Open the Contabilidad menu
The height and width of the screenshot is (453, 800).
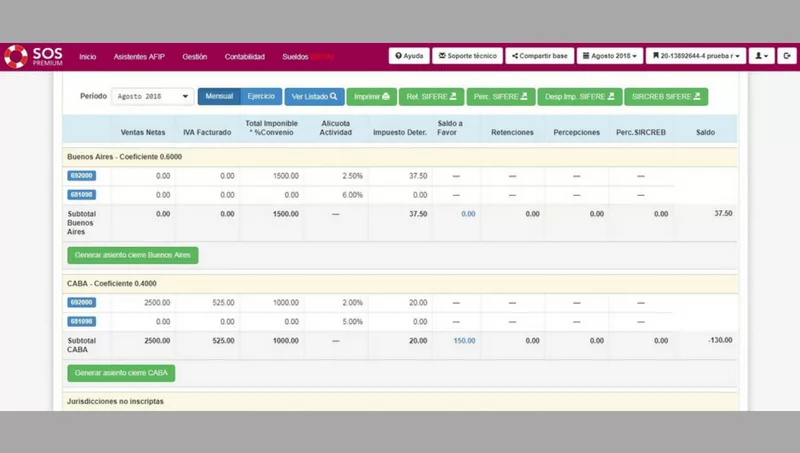pos(245,57)
